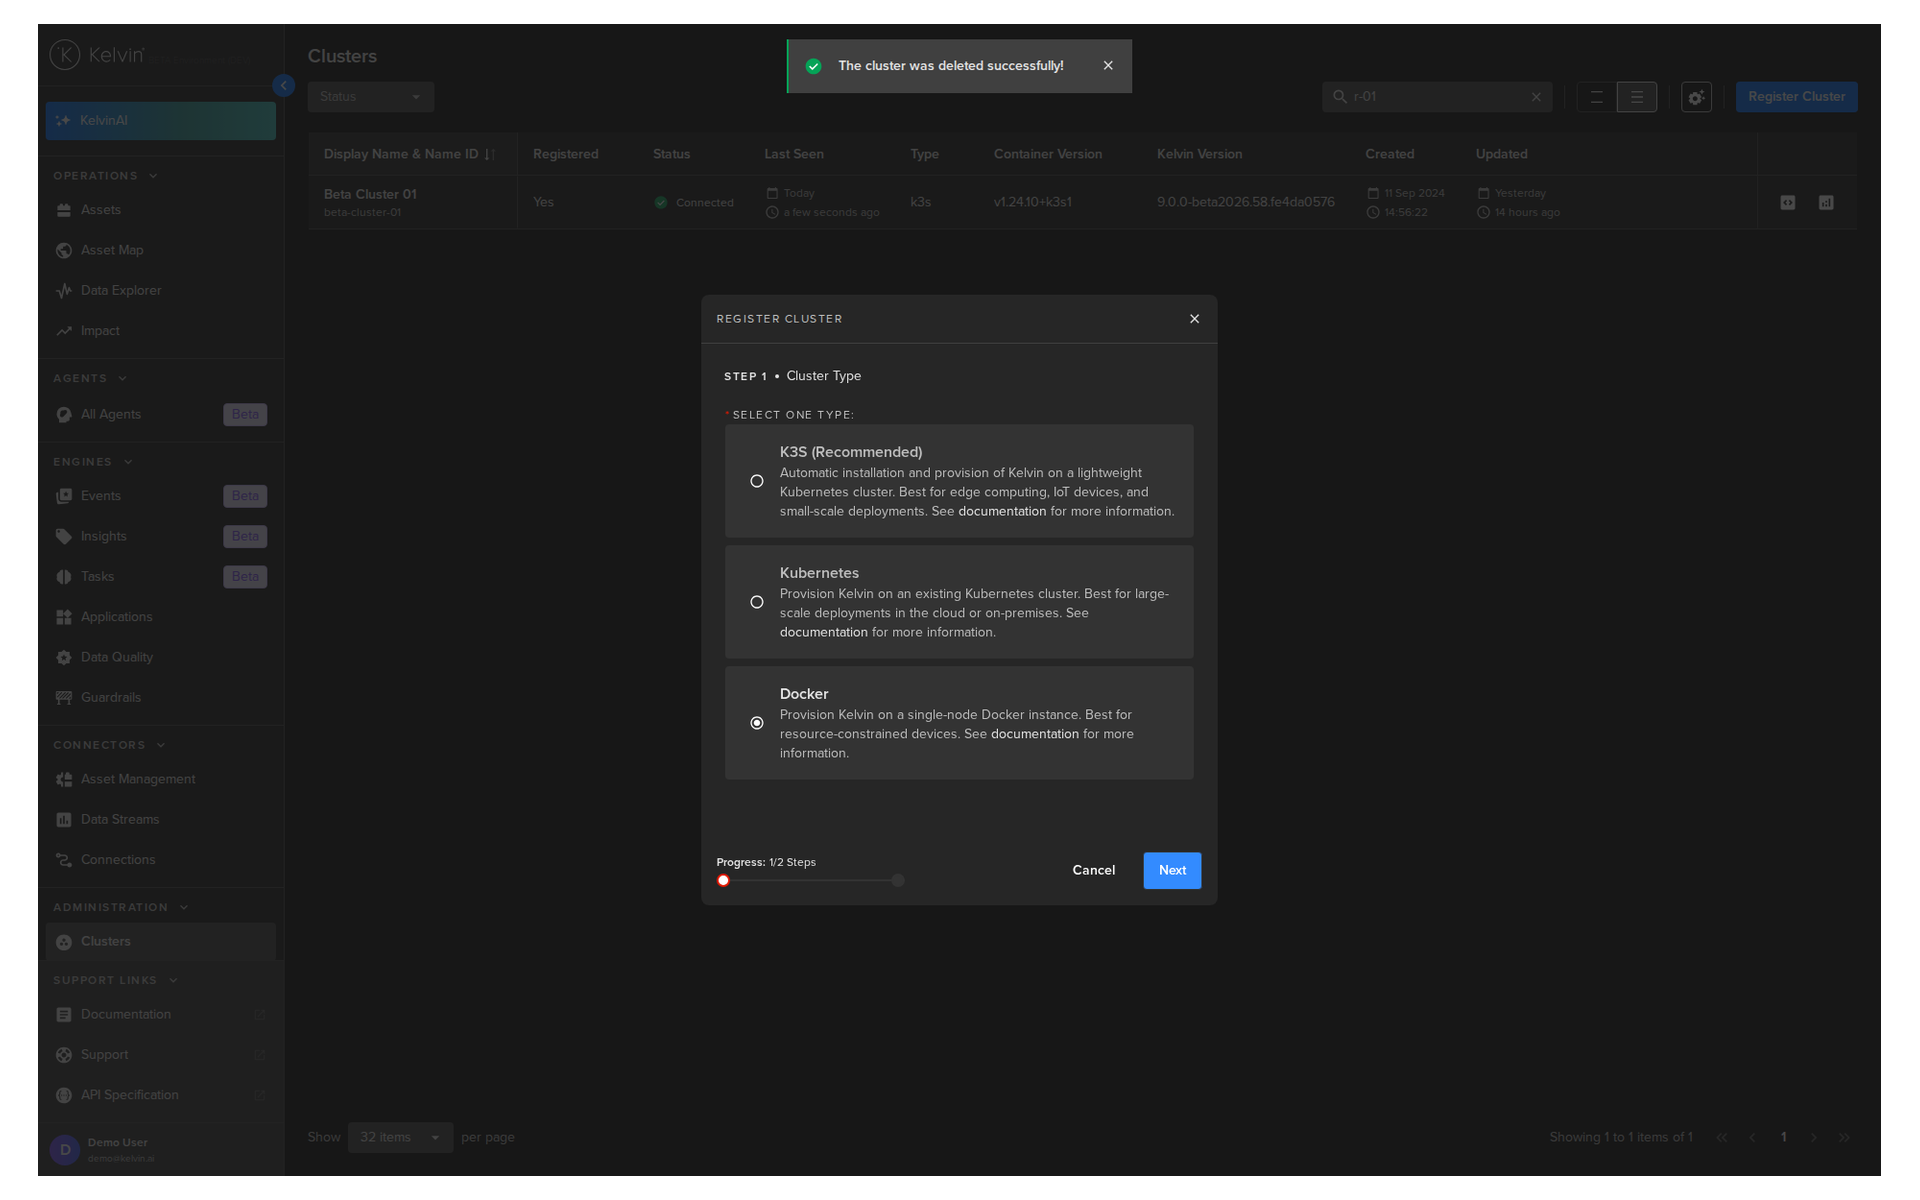Click the Demo User avatar
The width and height of the screenshot is (1920, 1200).
65,1150
